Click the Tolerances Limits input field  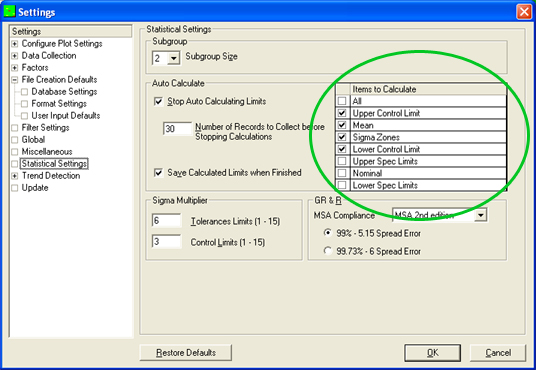(x=166, y=221)
